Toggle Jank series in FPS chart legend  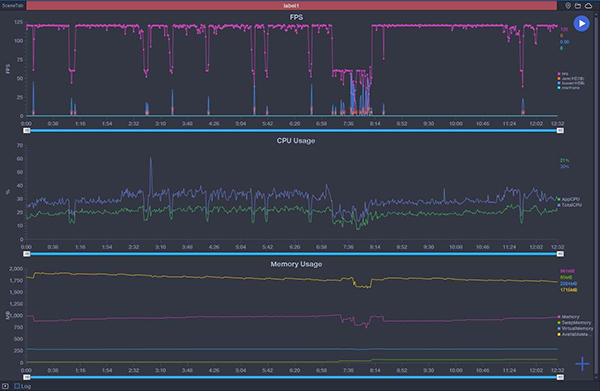(571, 78)
